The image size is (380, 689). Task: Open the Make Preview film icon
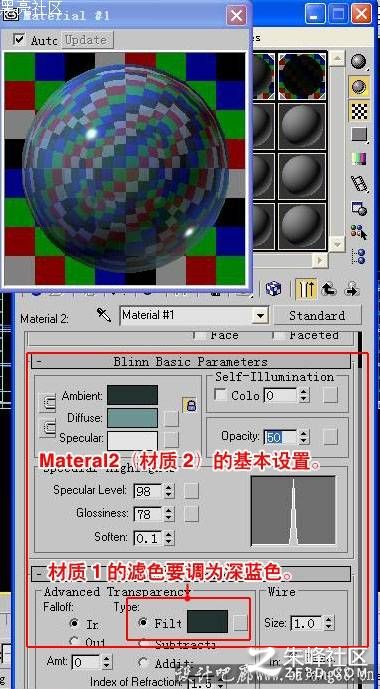coord(359,183)
